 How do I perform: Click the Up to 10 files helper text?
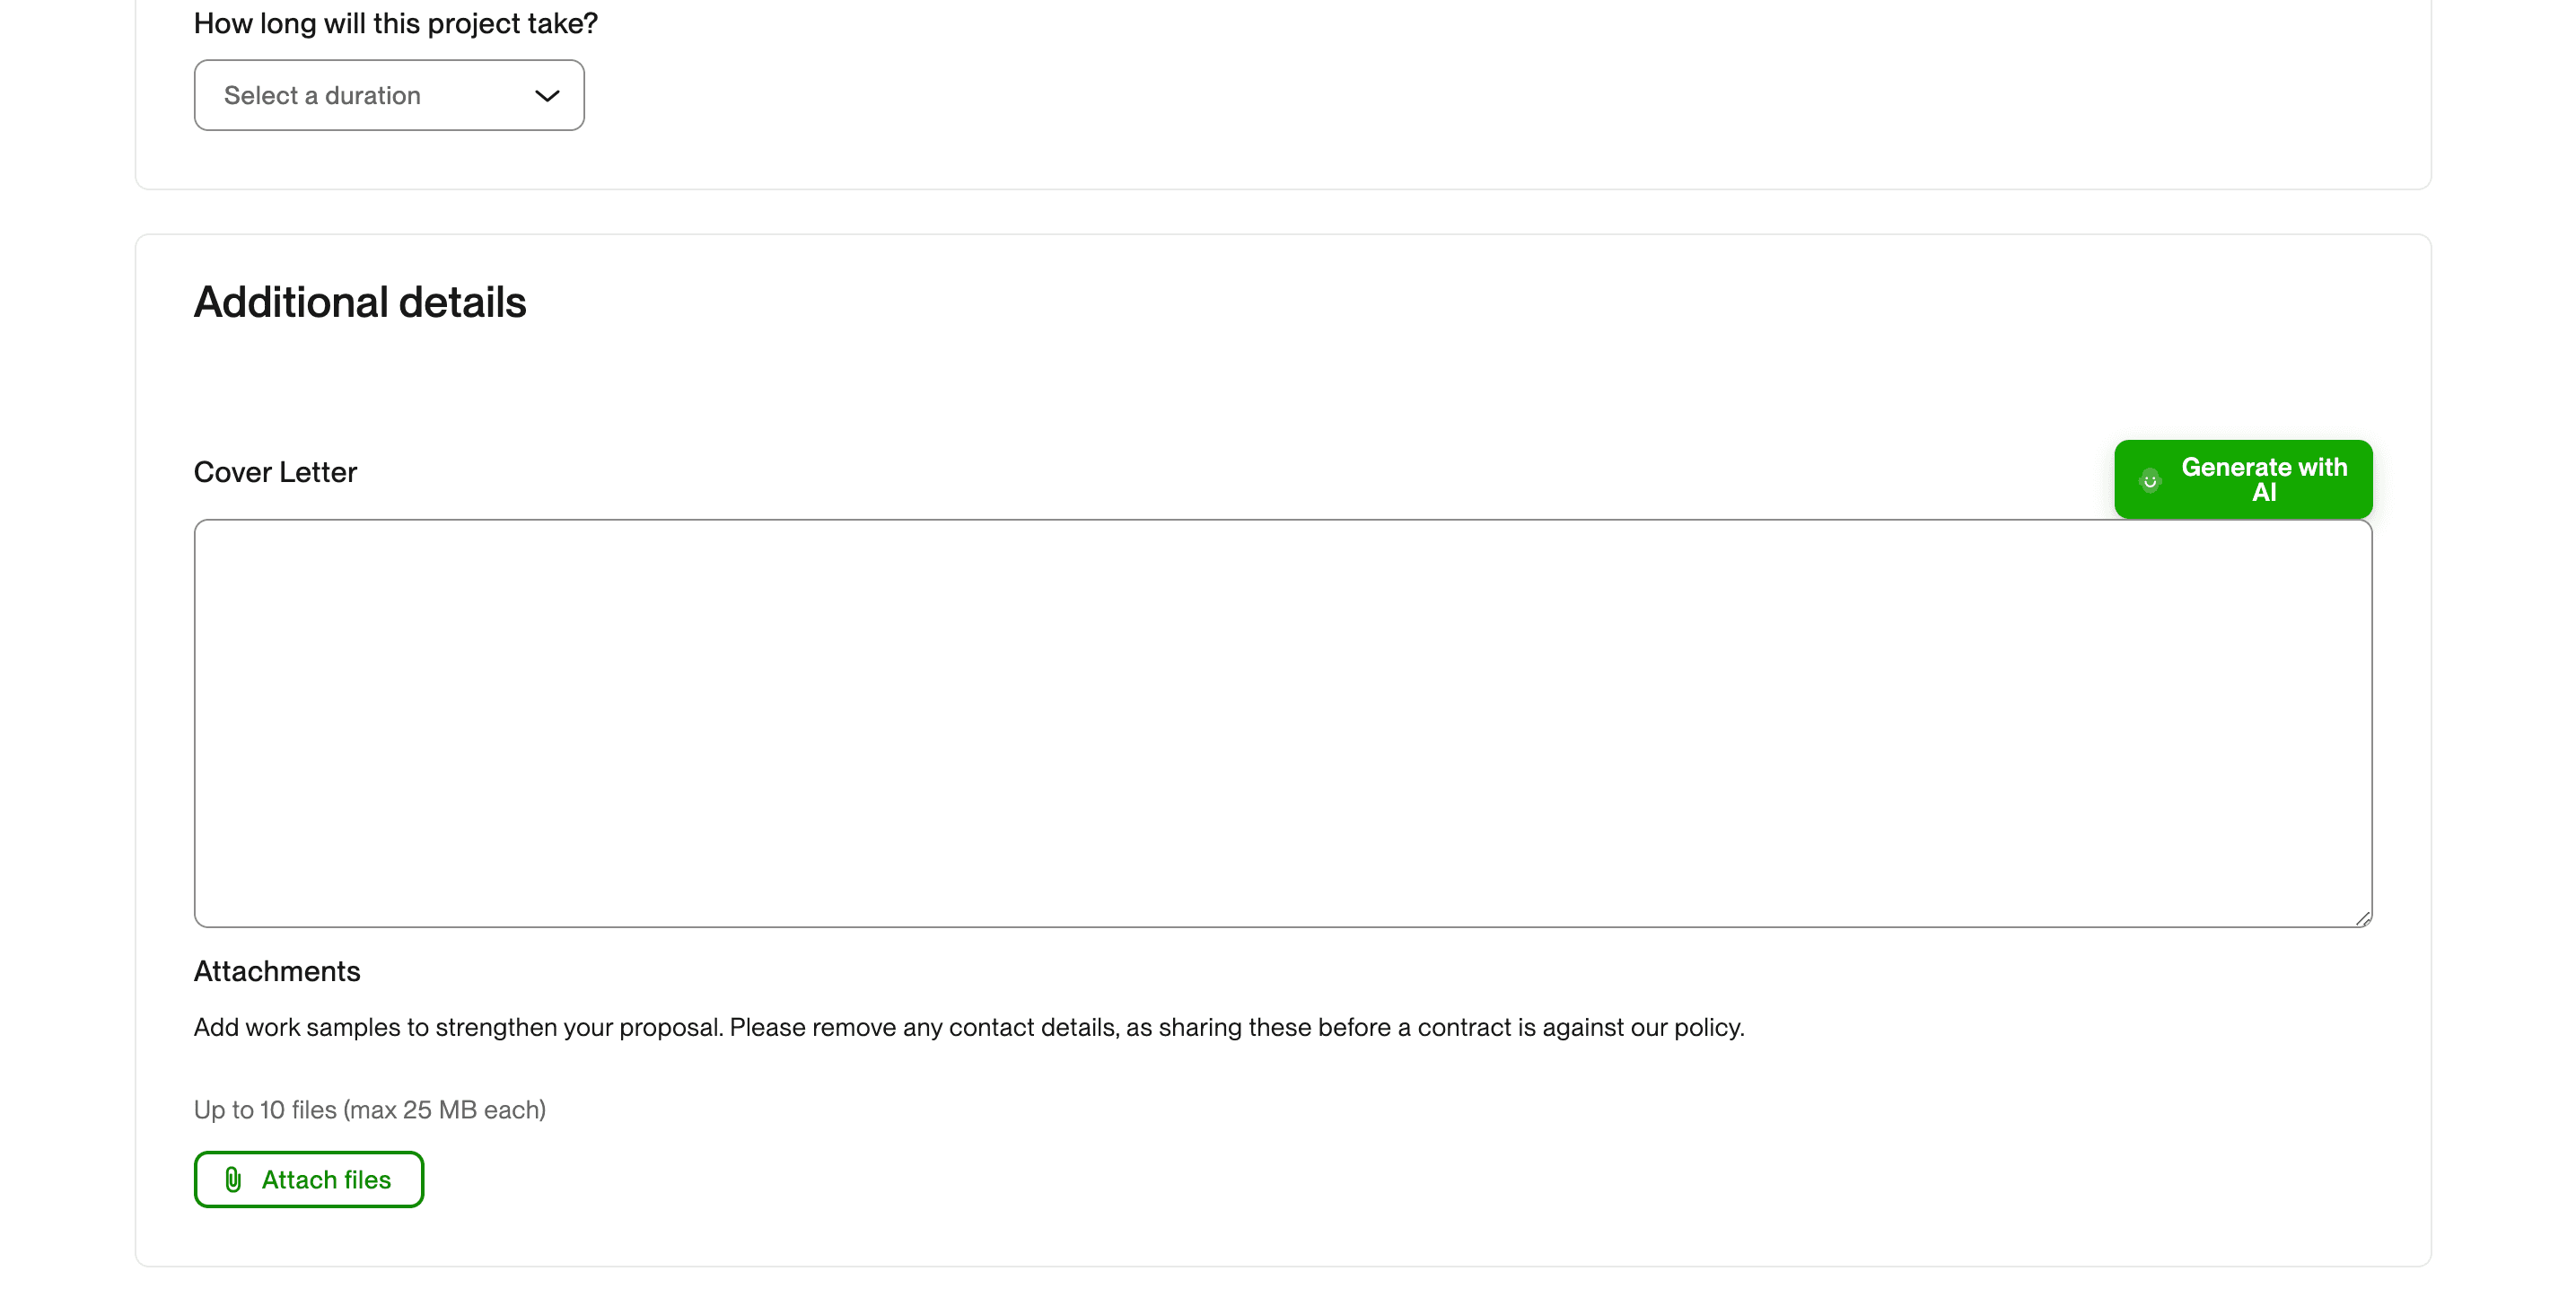tap(369, 1109)
